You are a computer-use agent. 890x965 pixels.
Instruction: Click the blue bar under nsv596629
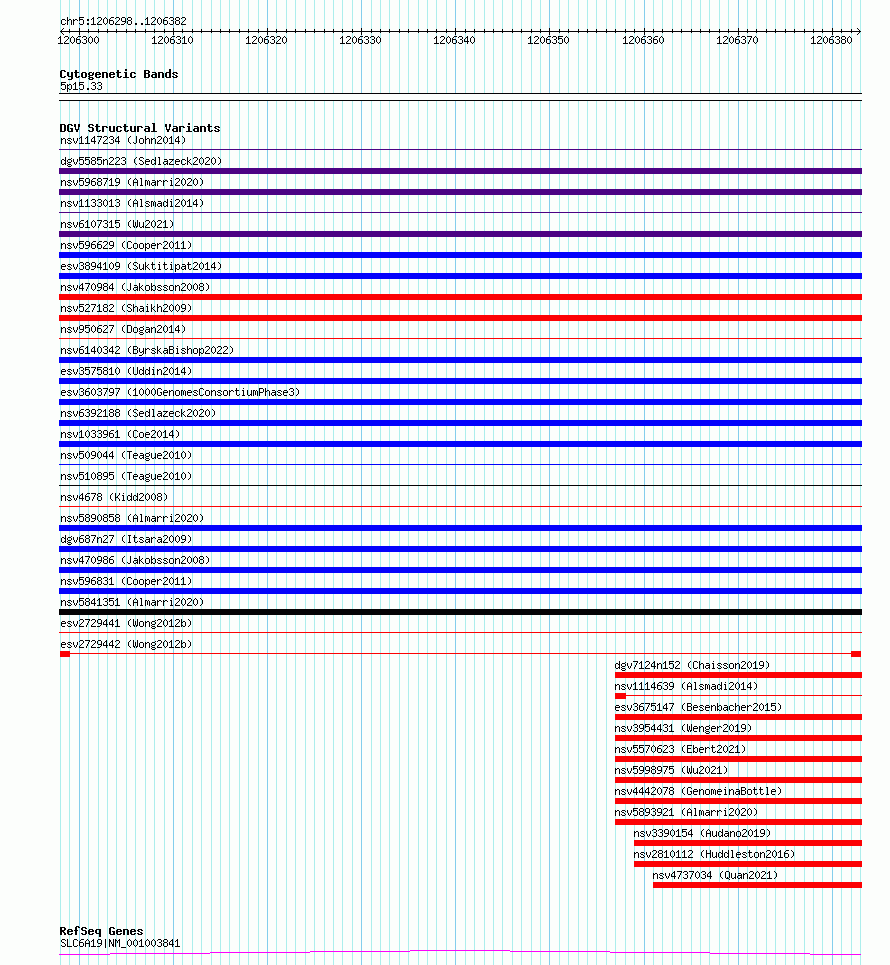[460, 255]
